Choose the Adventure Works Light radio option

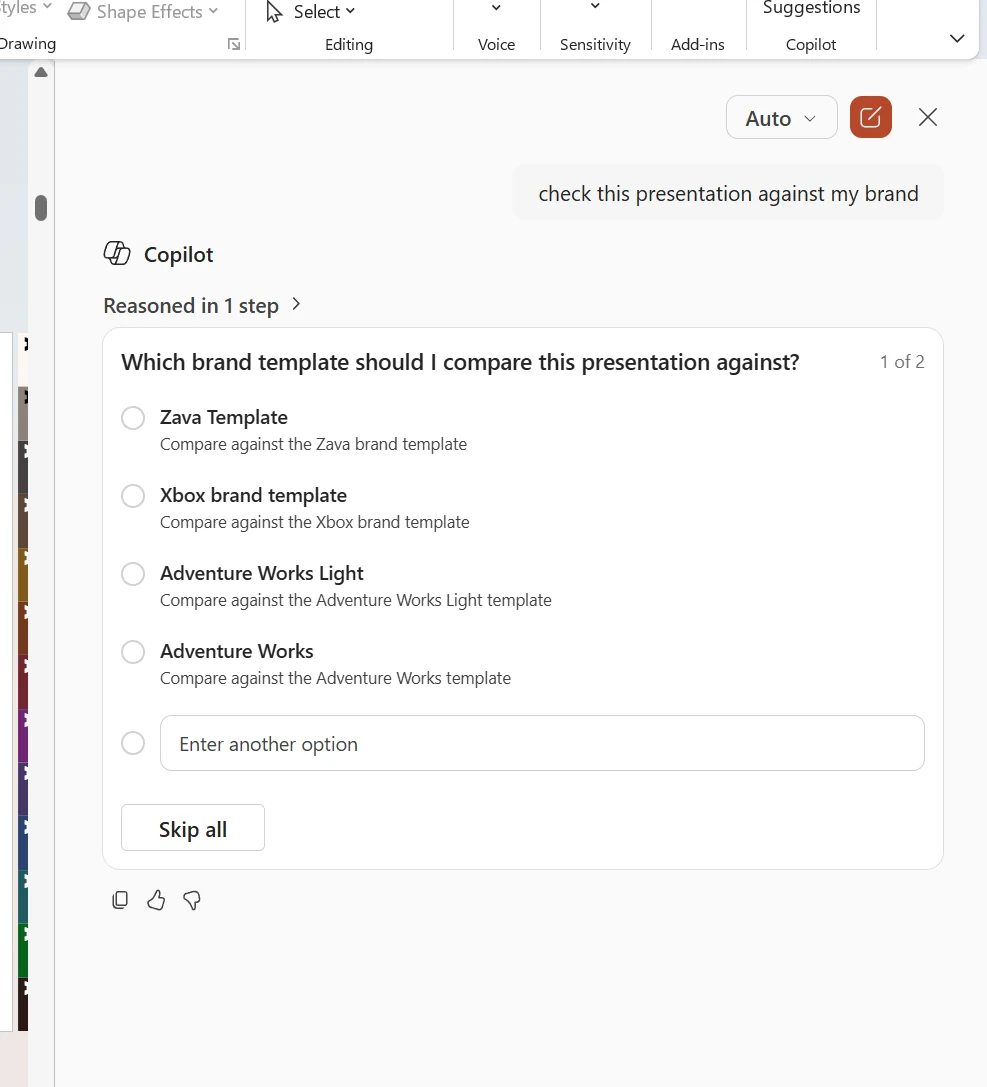point(133,574)
